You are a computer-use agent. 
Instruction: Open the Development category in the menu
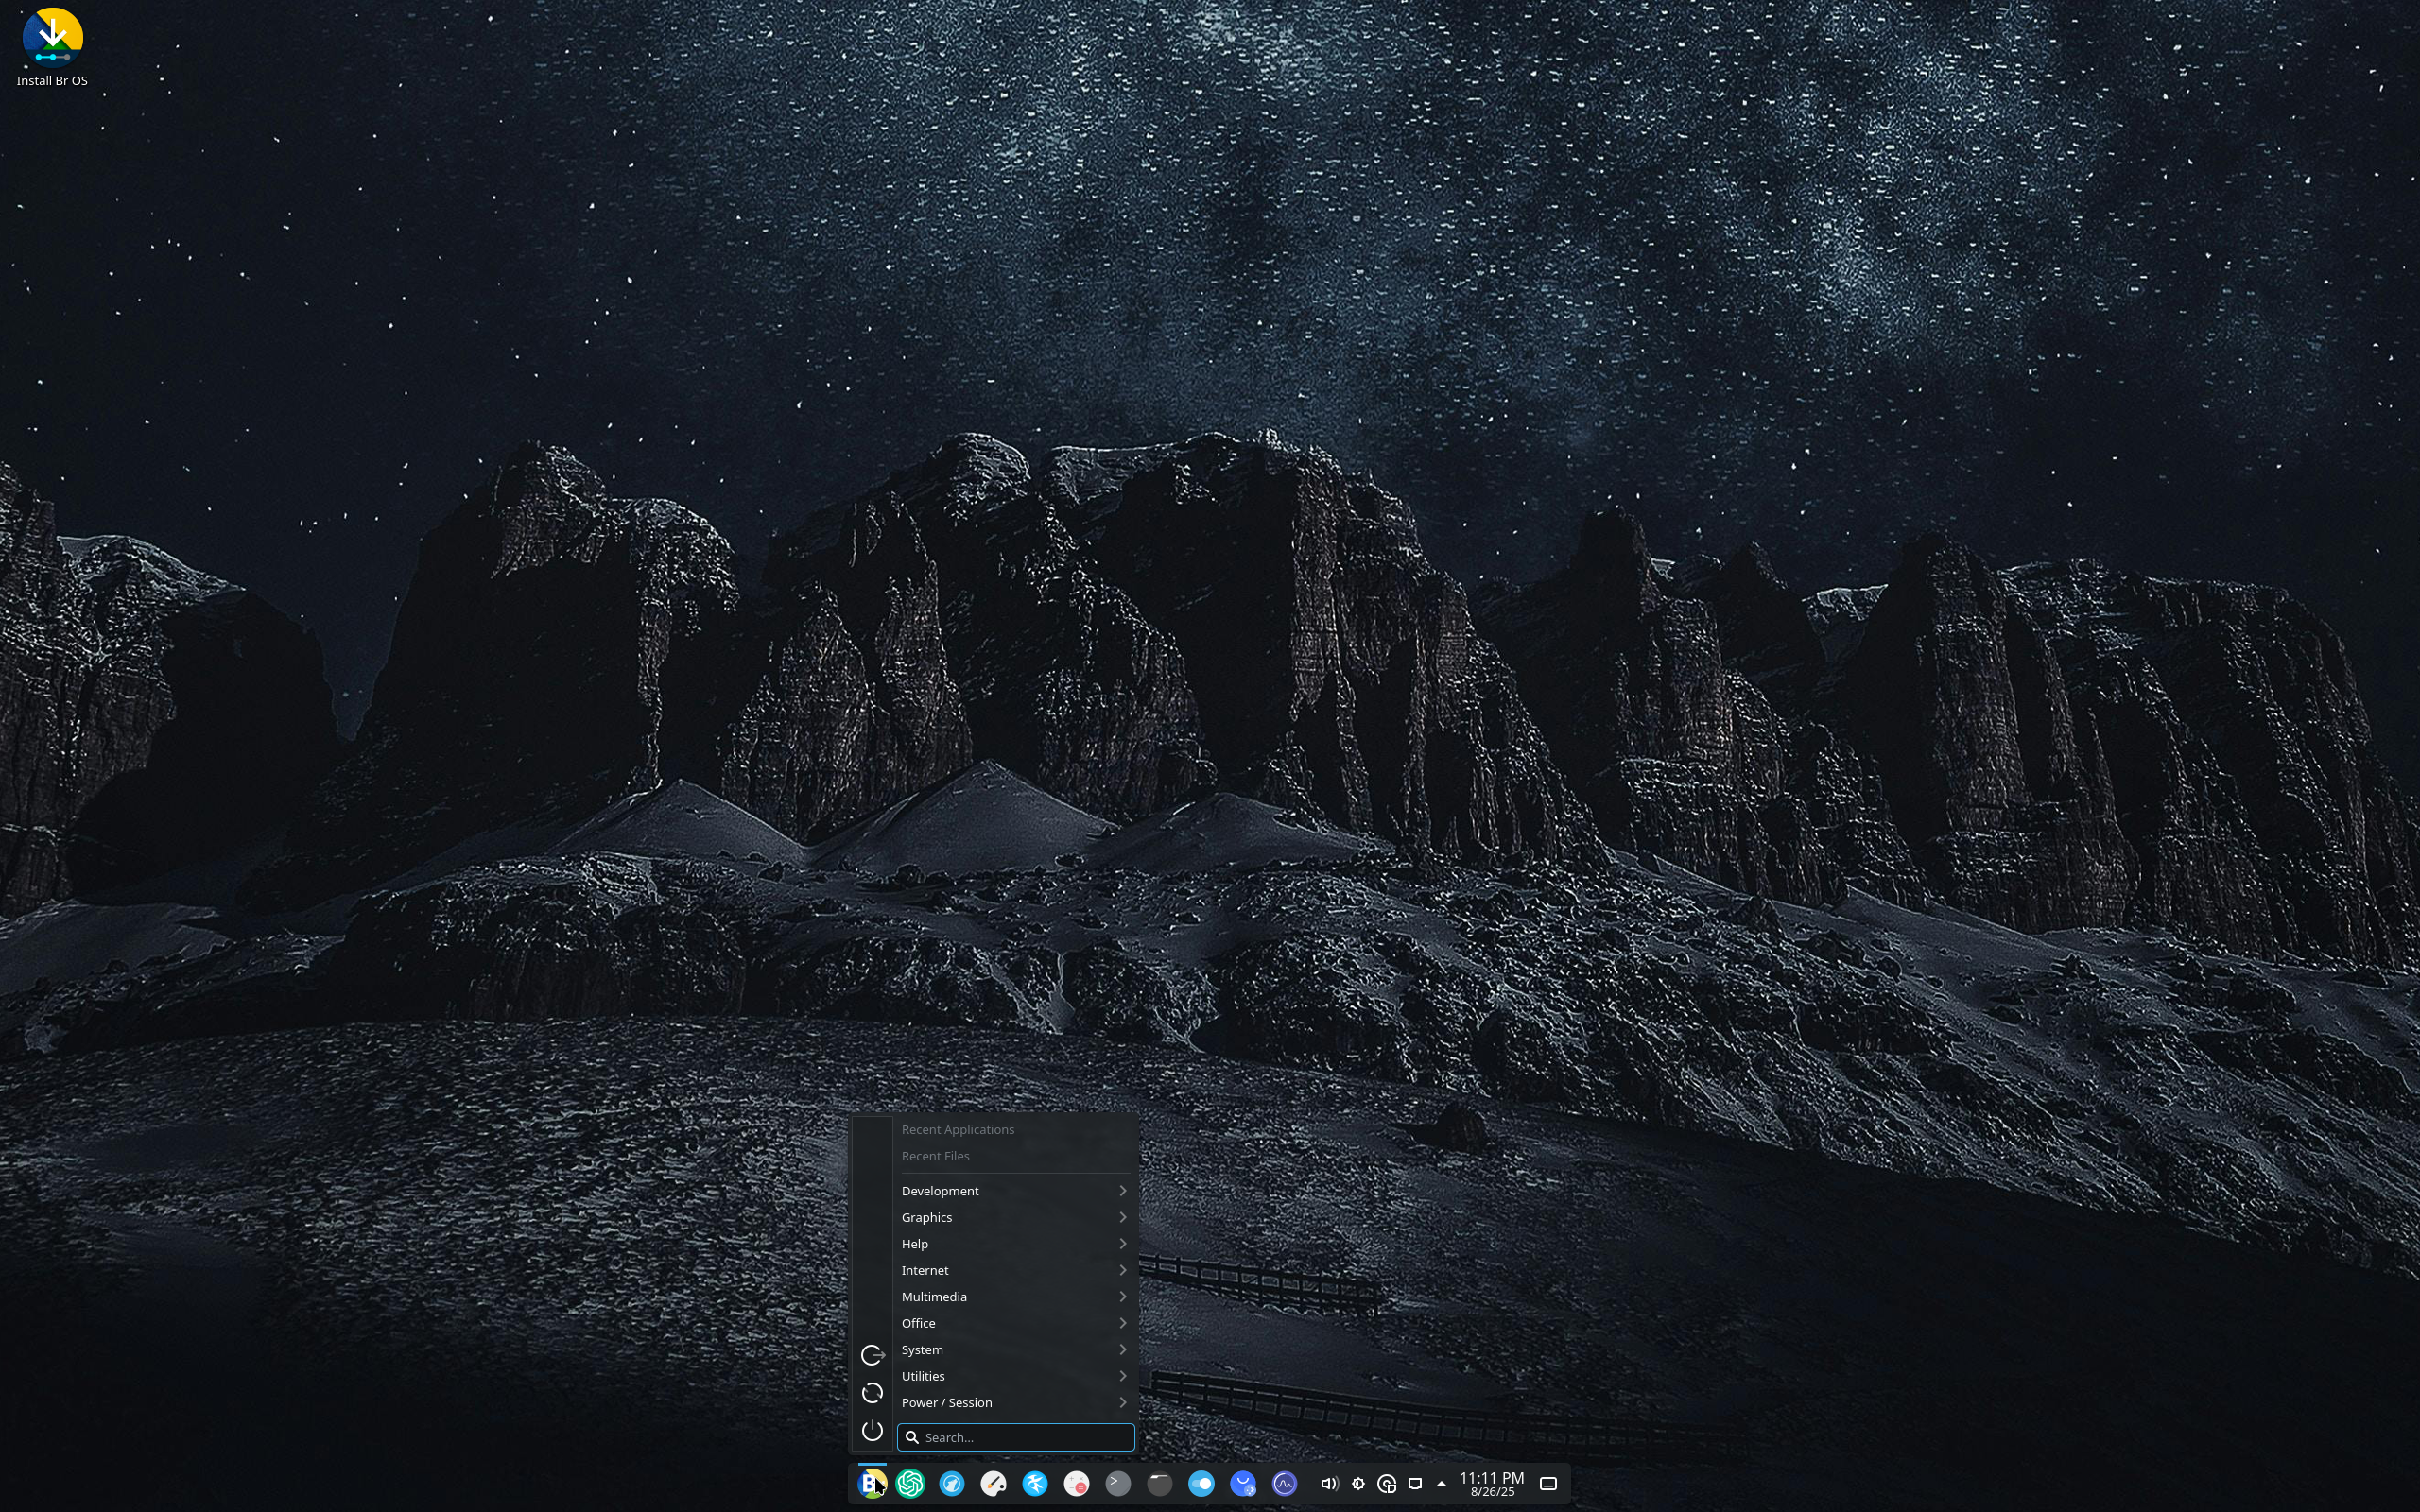coord(938,1190)
